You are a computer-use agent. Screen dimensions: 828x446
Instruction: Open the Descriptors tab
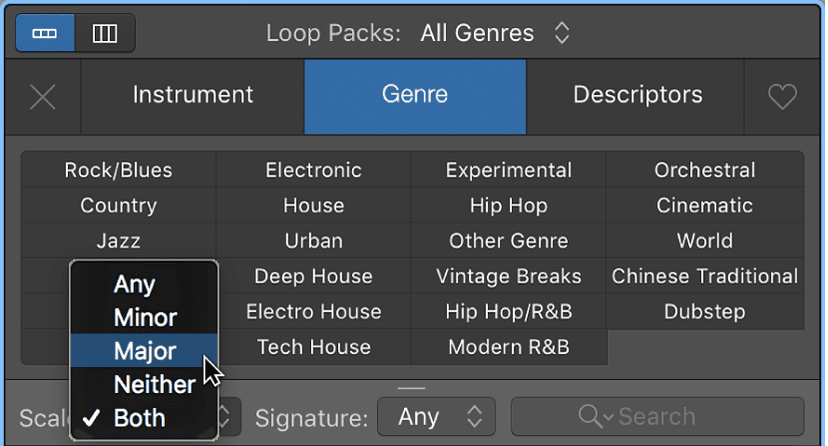pos(637,97)
